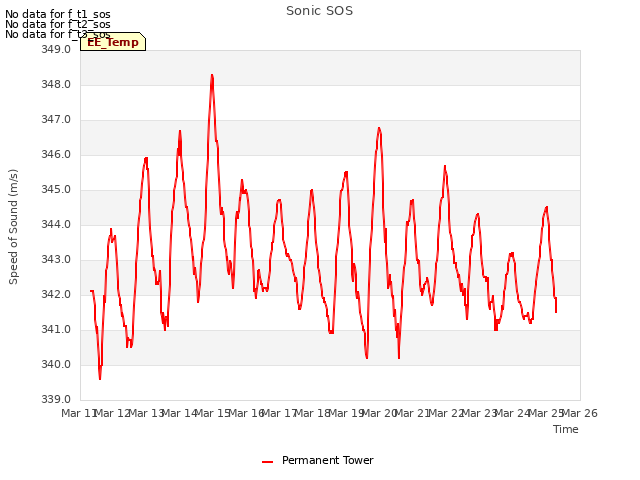Click the EE_Temp annotation label
Viewport: 640px width, 480px height.
113,42
